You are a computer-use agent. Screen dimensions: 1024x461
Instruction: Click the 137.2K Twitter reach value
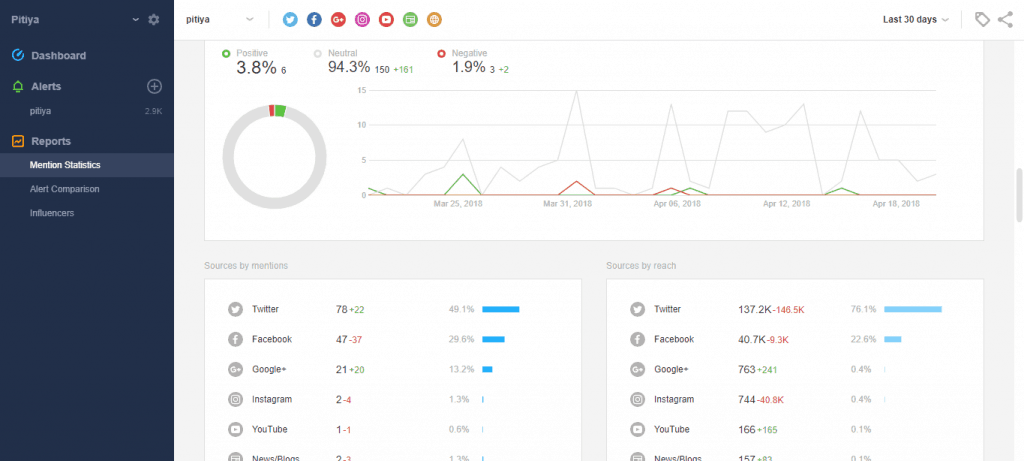tap(754, 310)
